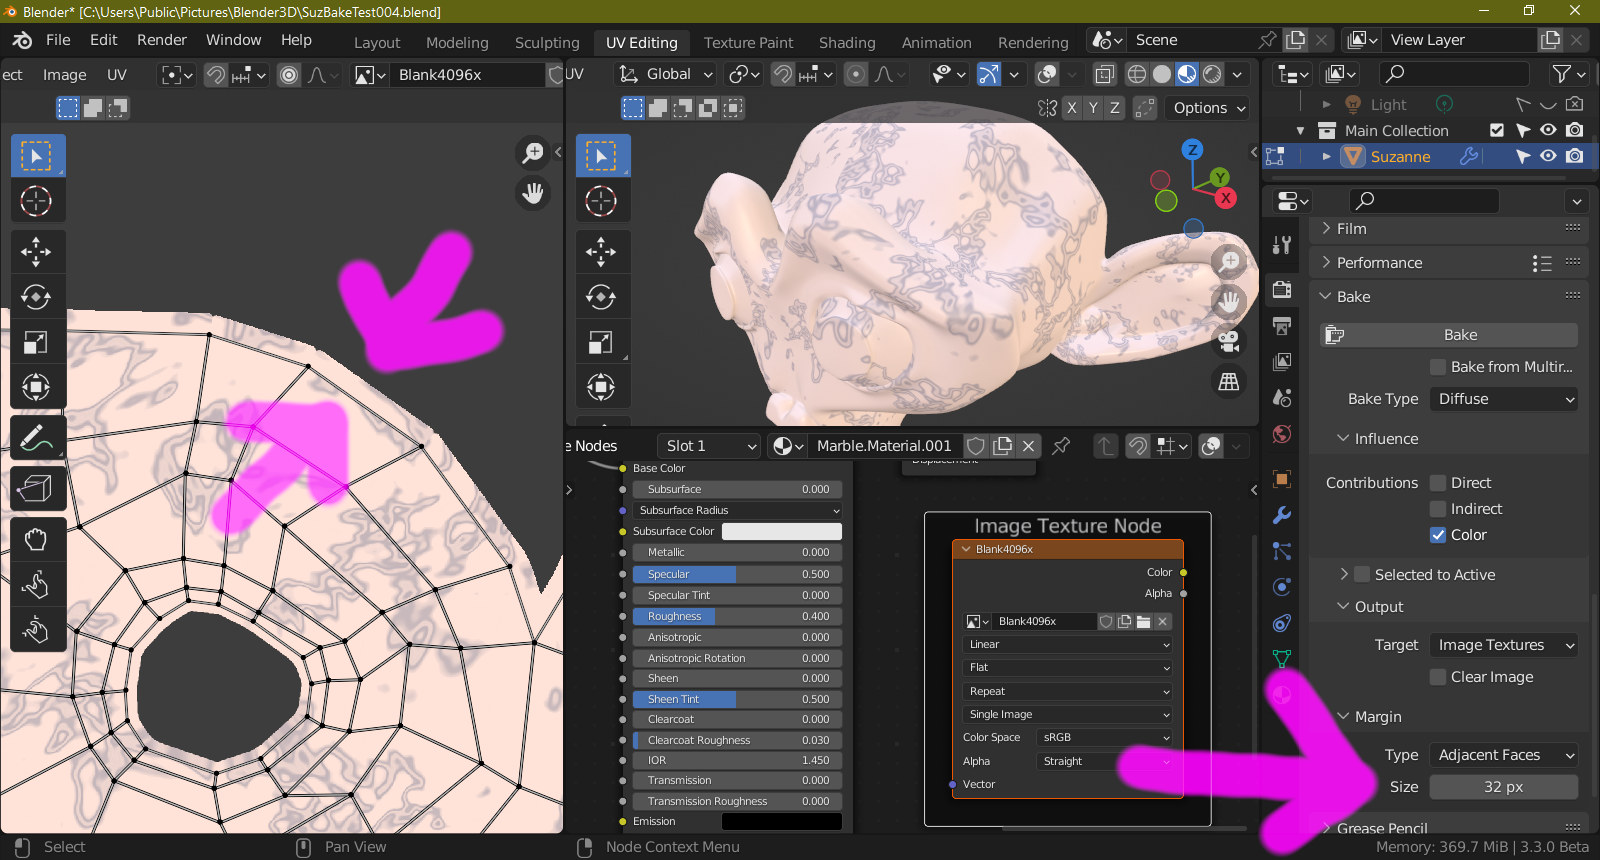This screenshot has width=1600, height=860.
Task: Open the Window menu
Action: [x=233, y=40]
